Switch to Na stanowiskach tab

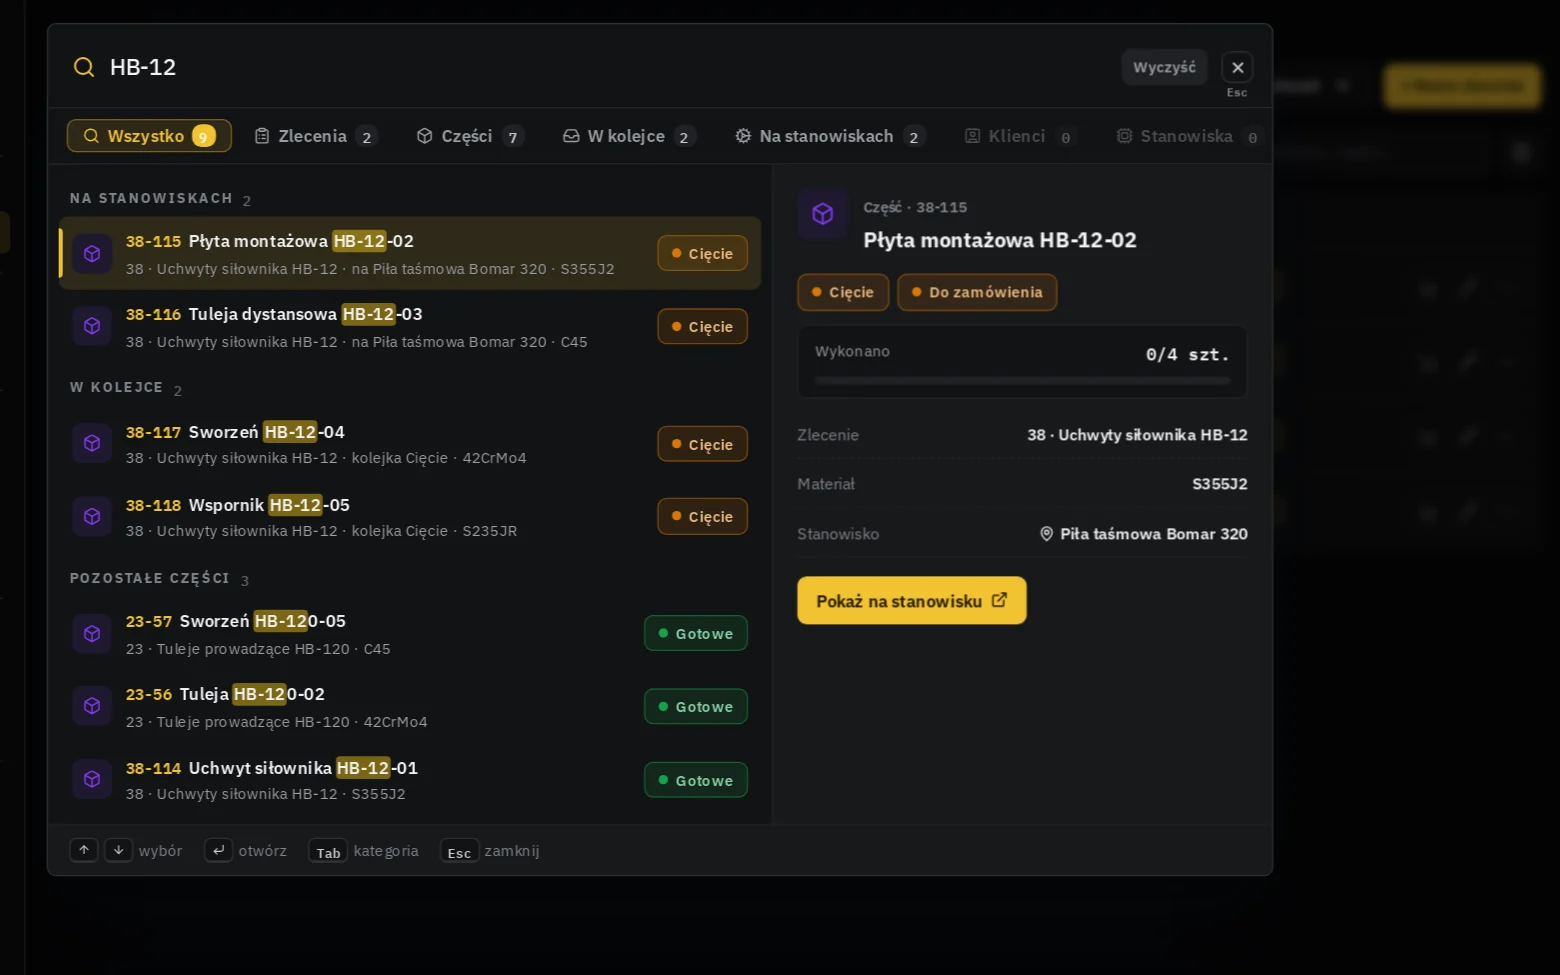click(829, 136)
